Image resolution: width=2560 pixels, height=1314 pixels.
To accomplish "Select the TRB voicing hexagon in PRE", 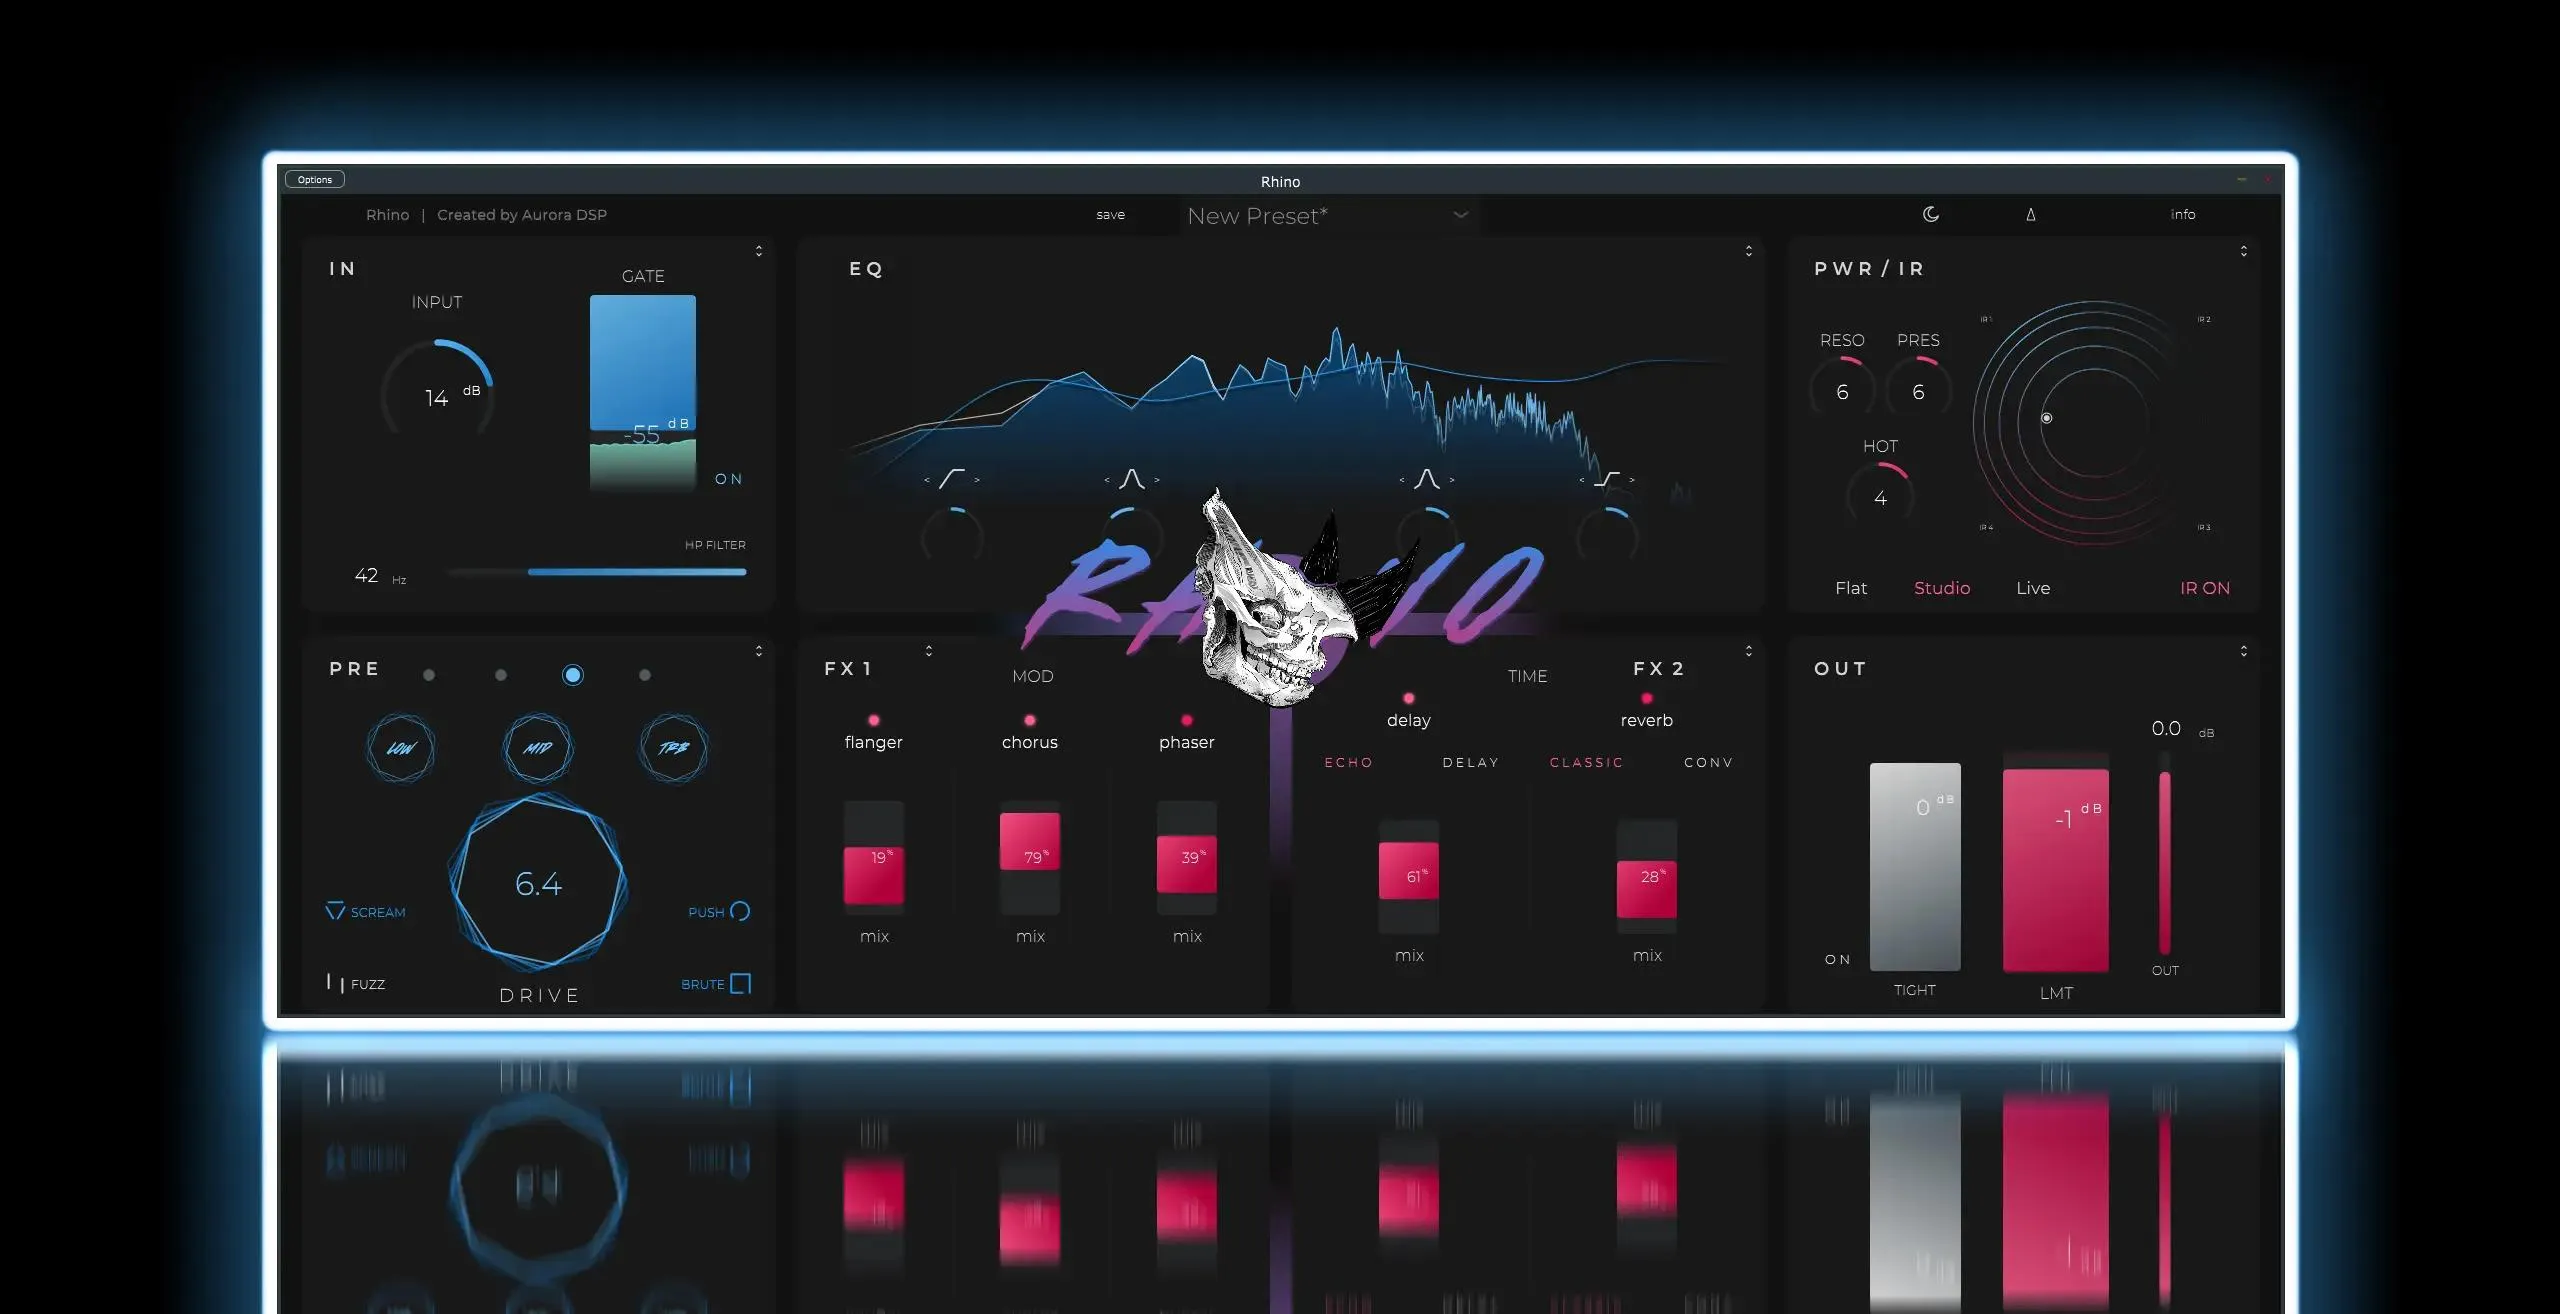I will pyautogui.click(x=674, y=748).
